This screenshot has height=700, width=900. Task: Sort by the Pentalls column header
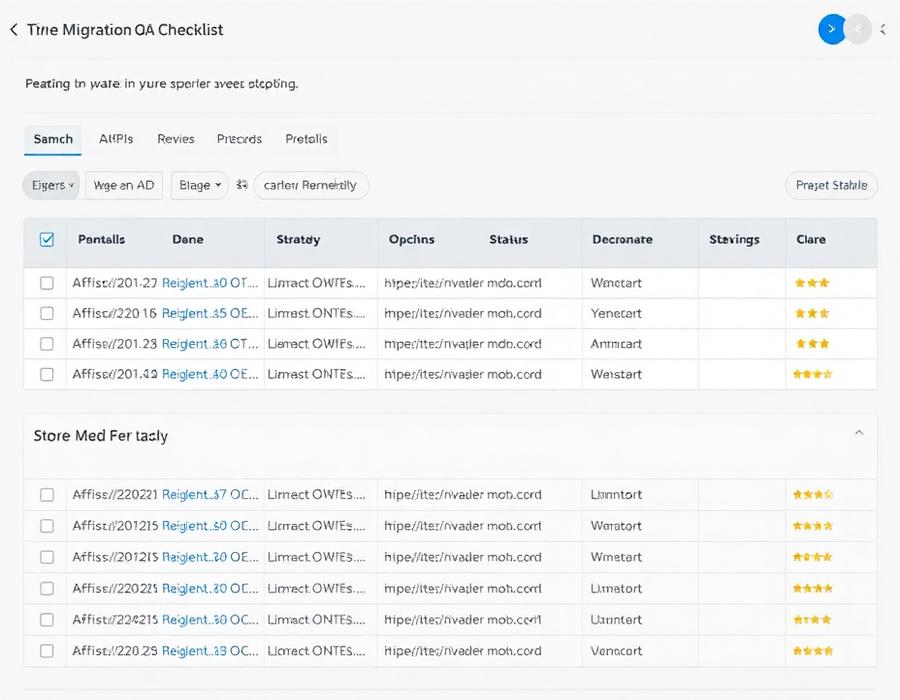click(x=102, y=239)
